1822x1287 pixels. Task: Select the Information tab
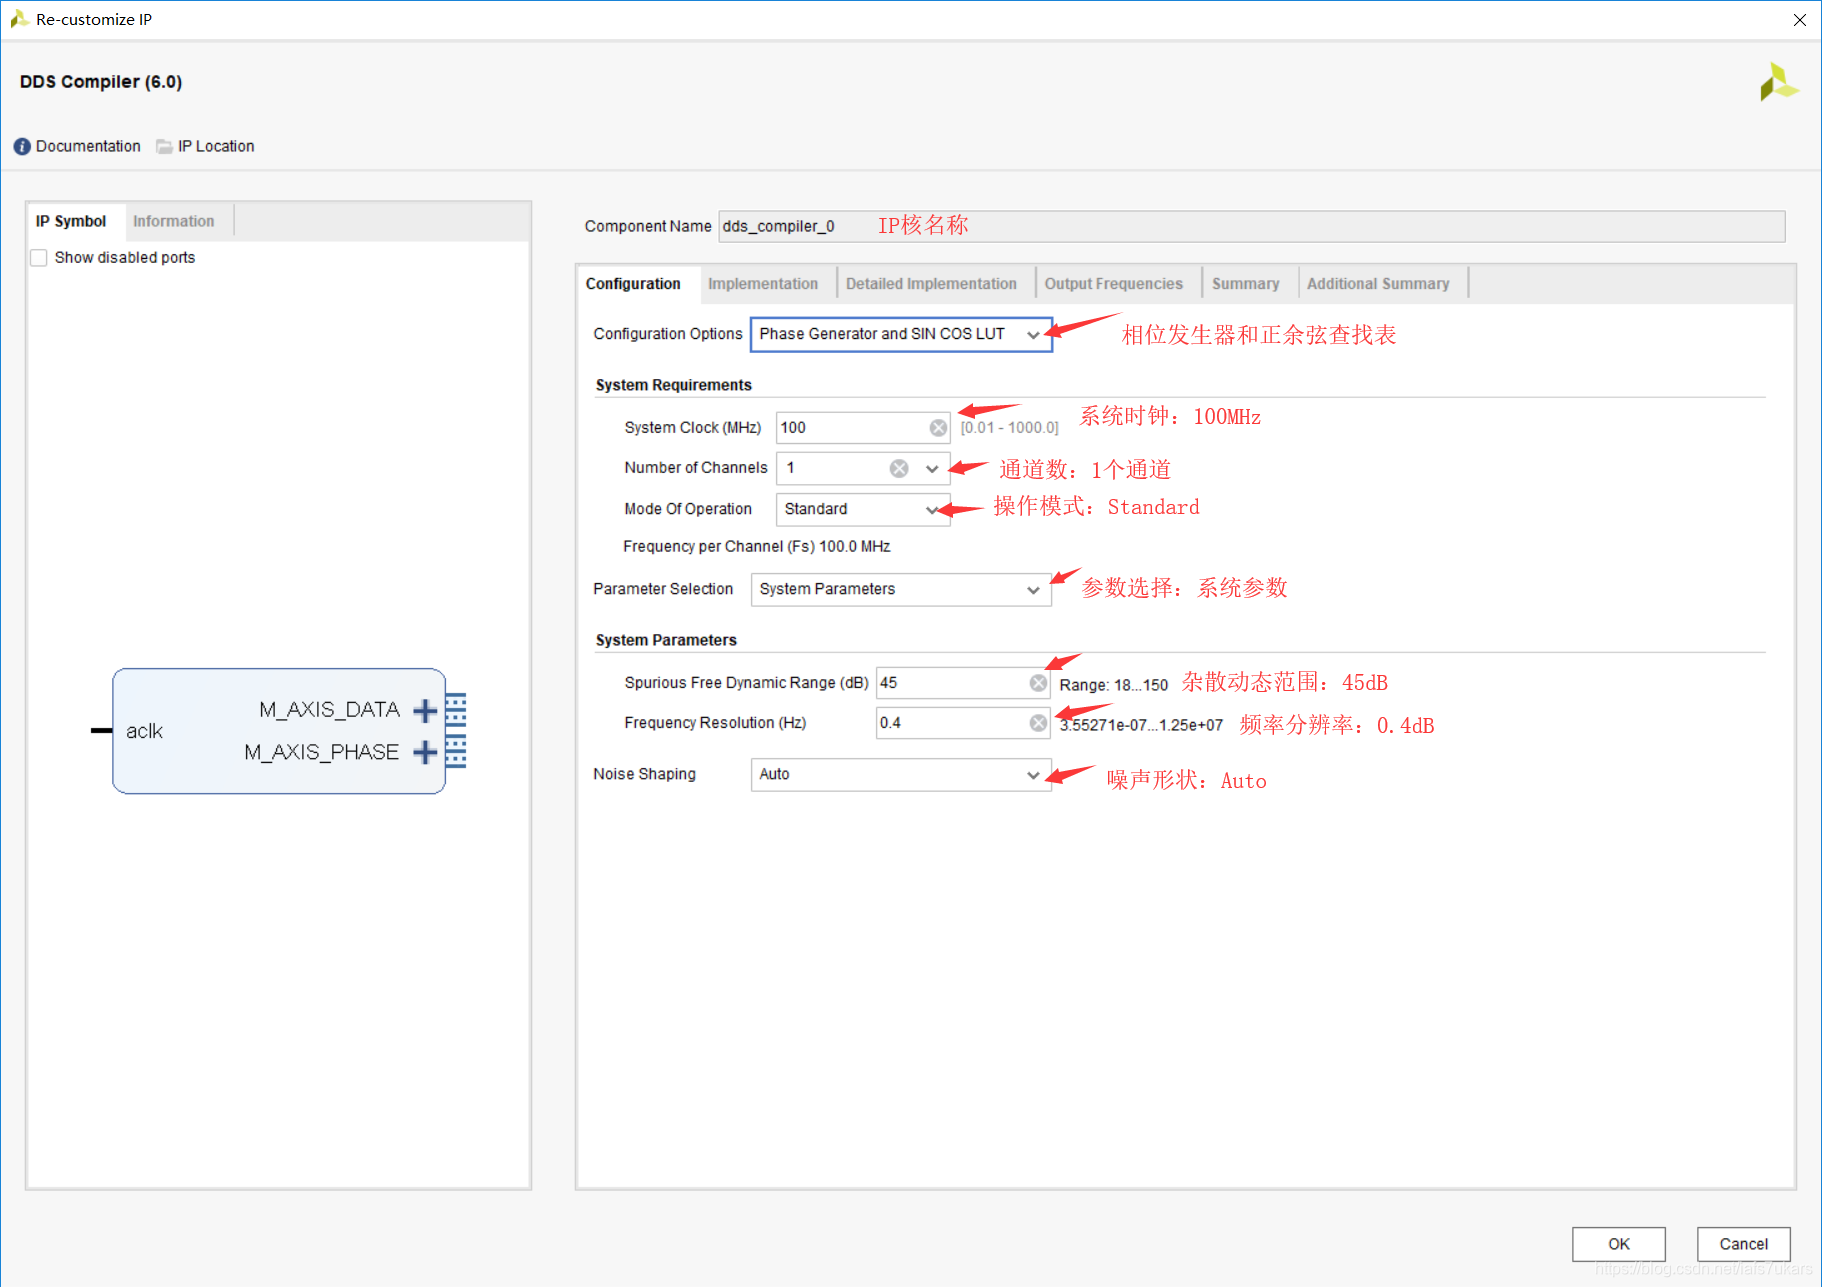point(174,221)
